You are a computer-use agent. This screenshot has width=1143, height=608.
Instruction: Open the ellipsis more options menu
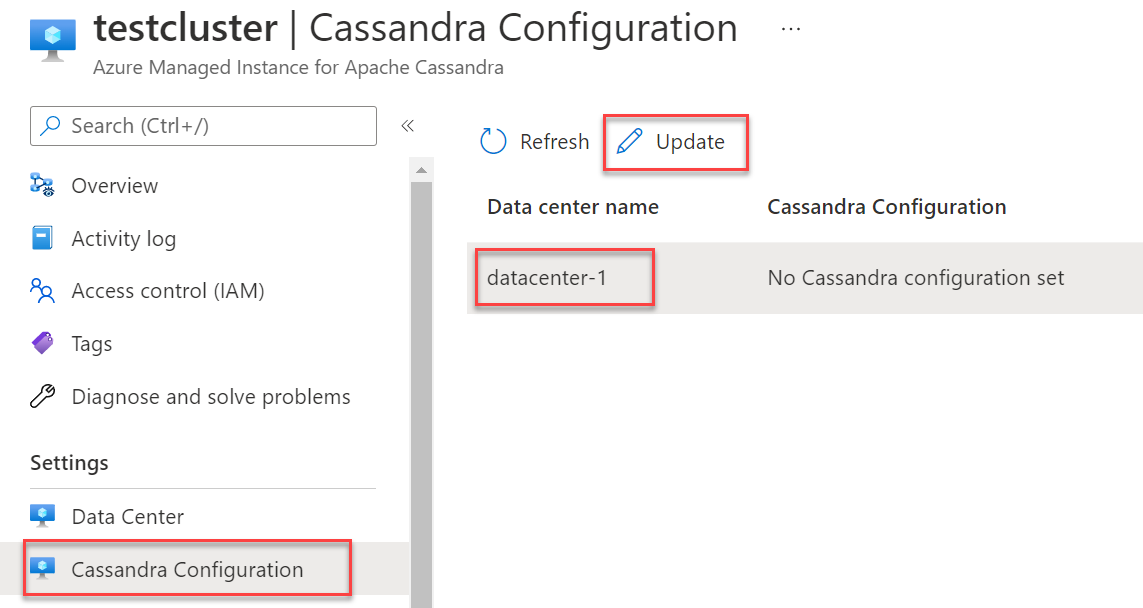791,29
